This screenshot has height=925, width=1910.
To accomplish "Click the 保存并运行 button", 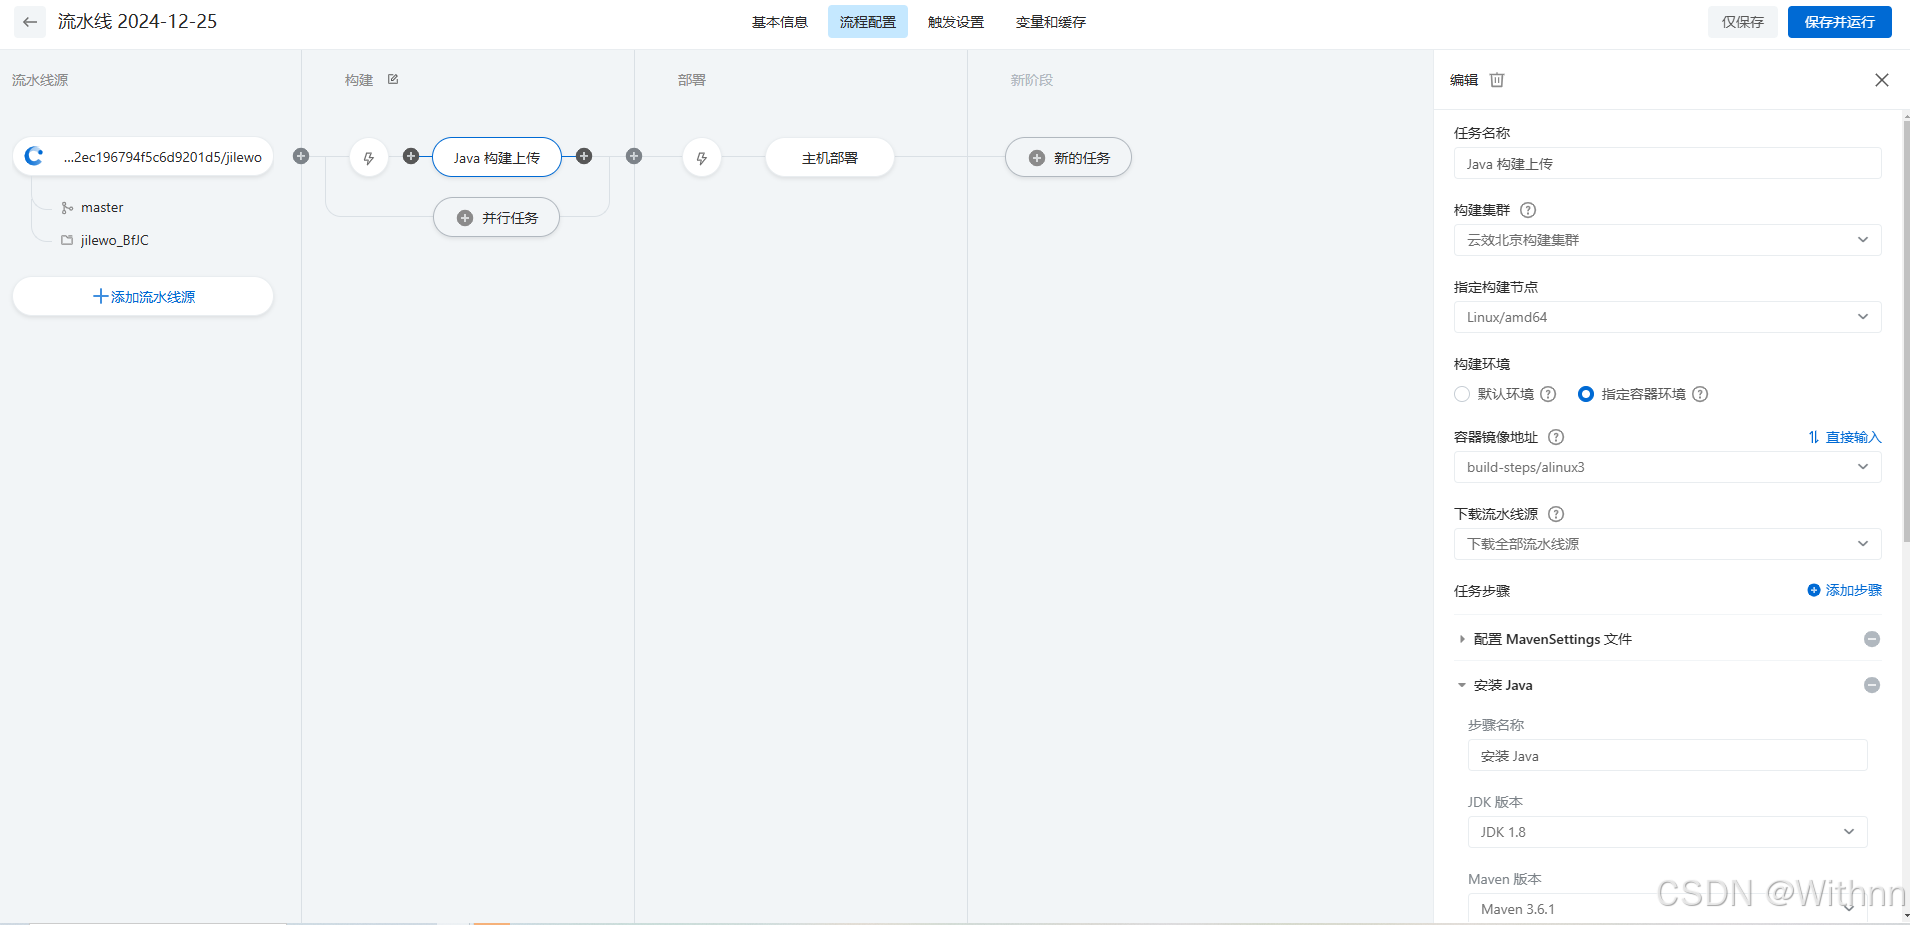I will [x=1839, y=21].
